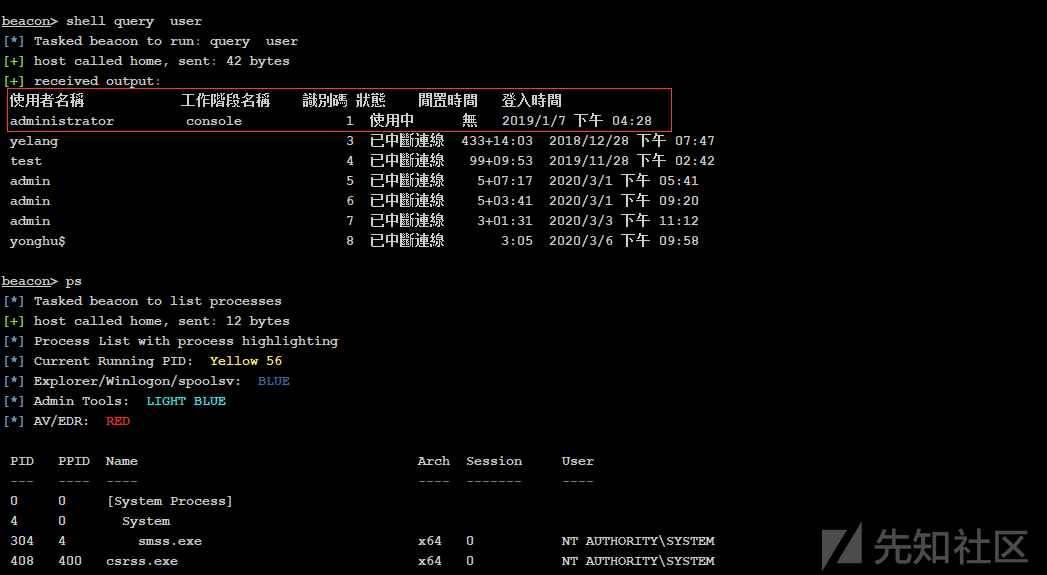
Task: Click 'NT AUTHORITY\SYSTEM' on the csrss.exe row
Action: click(x=638, y=562)
